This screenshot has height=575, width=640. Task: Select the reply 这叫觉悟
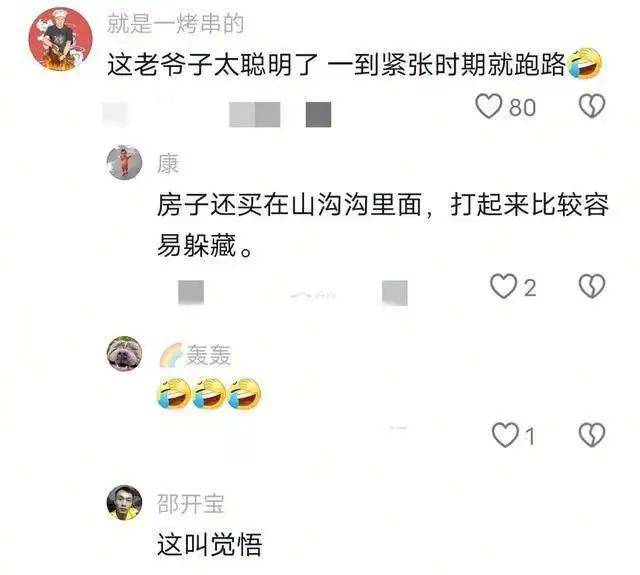tap(209, 544)
